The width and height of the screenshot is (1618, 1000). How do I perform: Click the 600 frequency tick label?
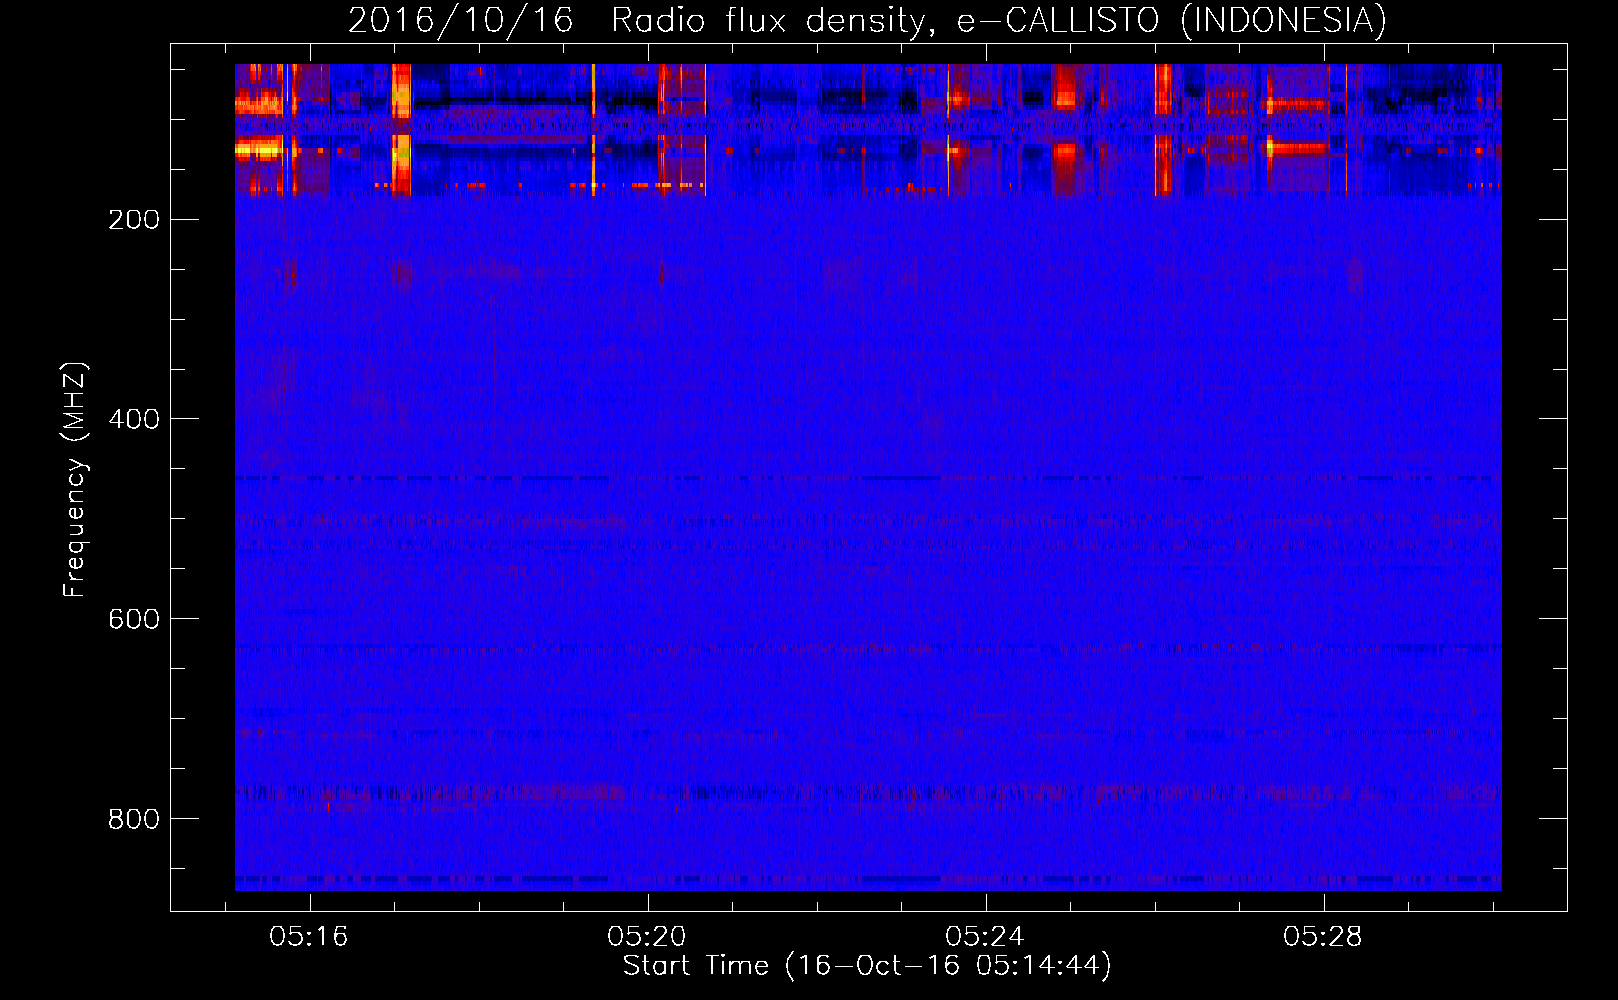(x=134, y=619)
